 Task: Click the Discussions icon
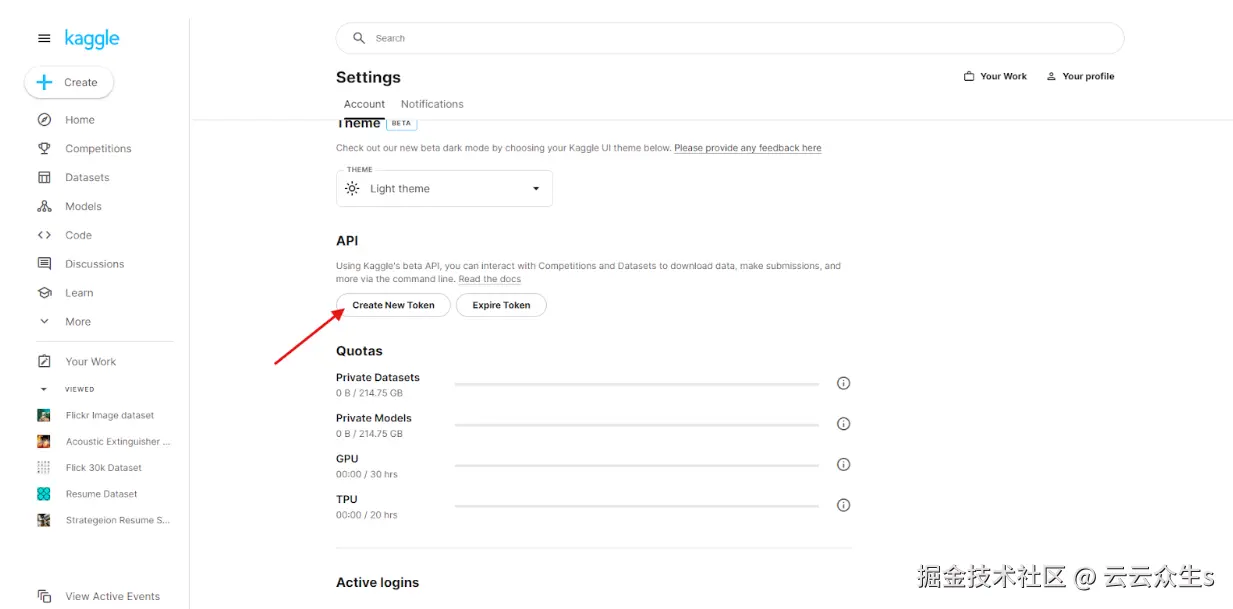coord(44,264)
